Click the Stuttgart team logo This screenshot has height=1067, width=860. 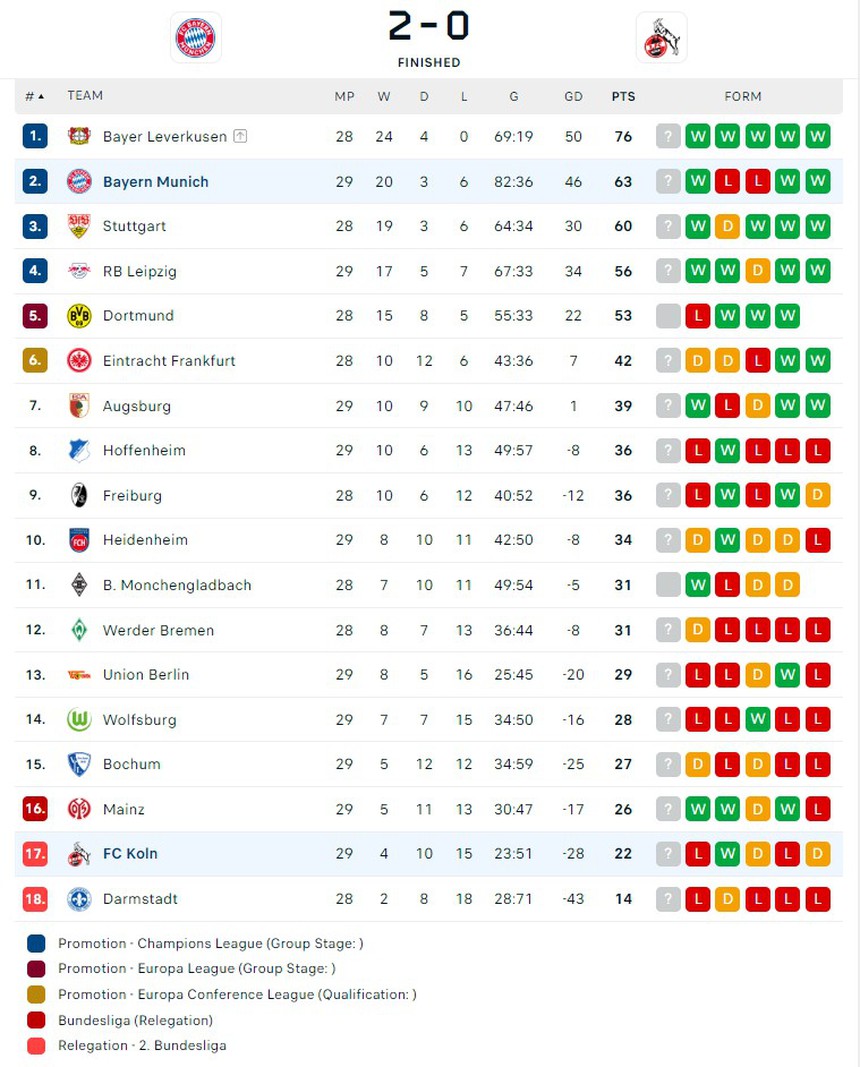click(79, 226)
